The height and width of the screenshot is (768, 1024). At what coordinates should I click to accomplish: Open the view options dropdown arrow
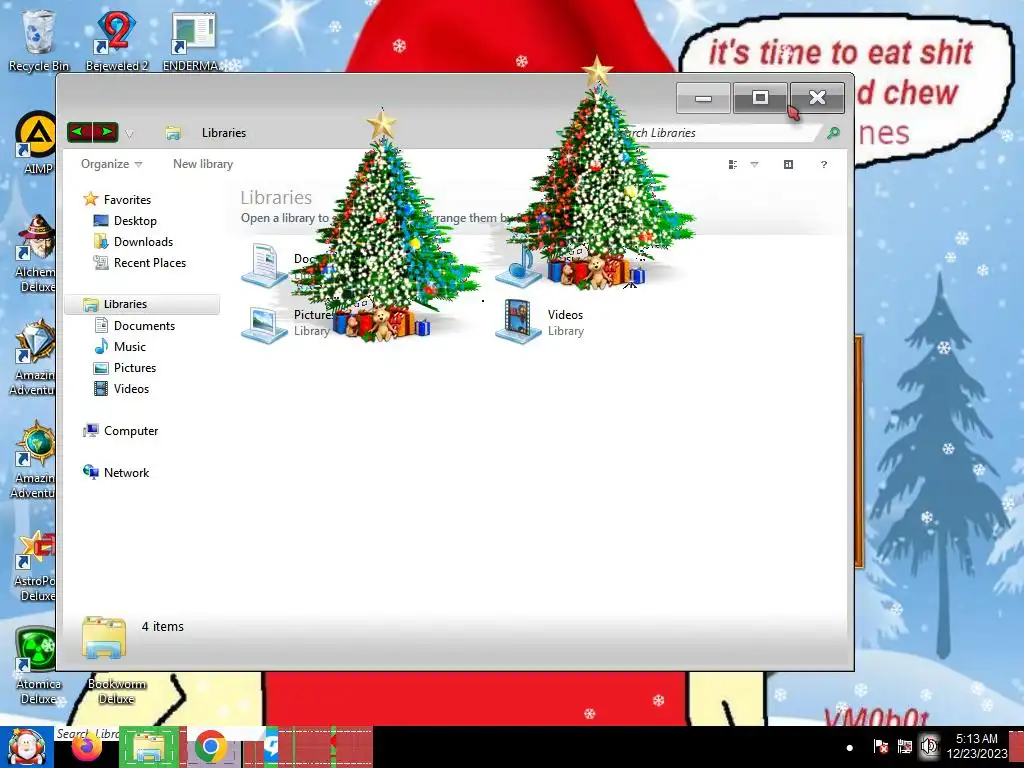pyautogui.click(x=754, y=165)
